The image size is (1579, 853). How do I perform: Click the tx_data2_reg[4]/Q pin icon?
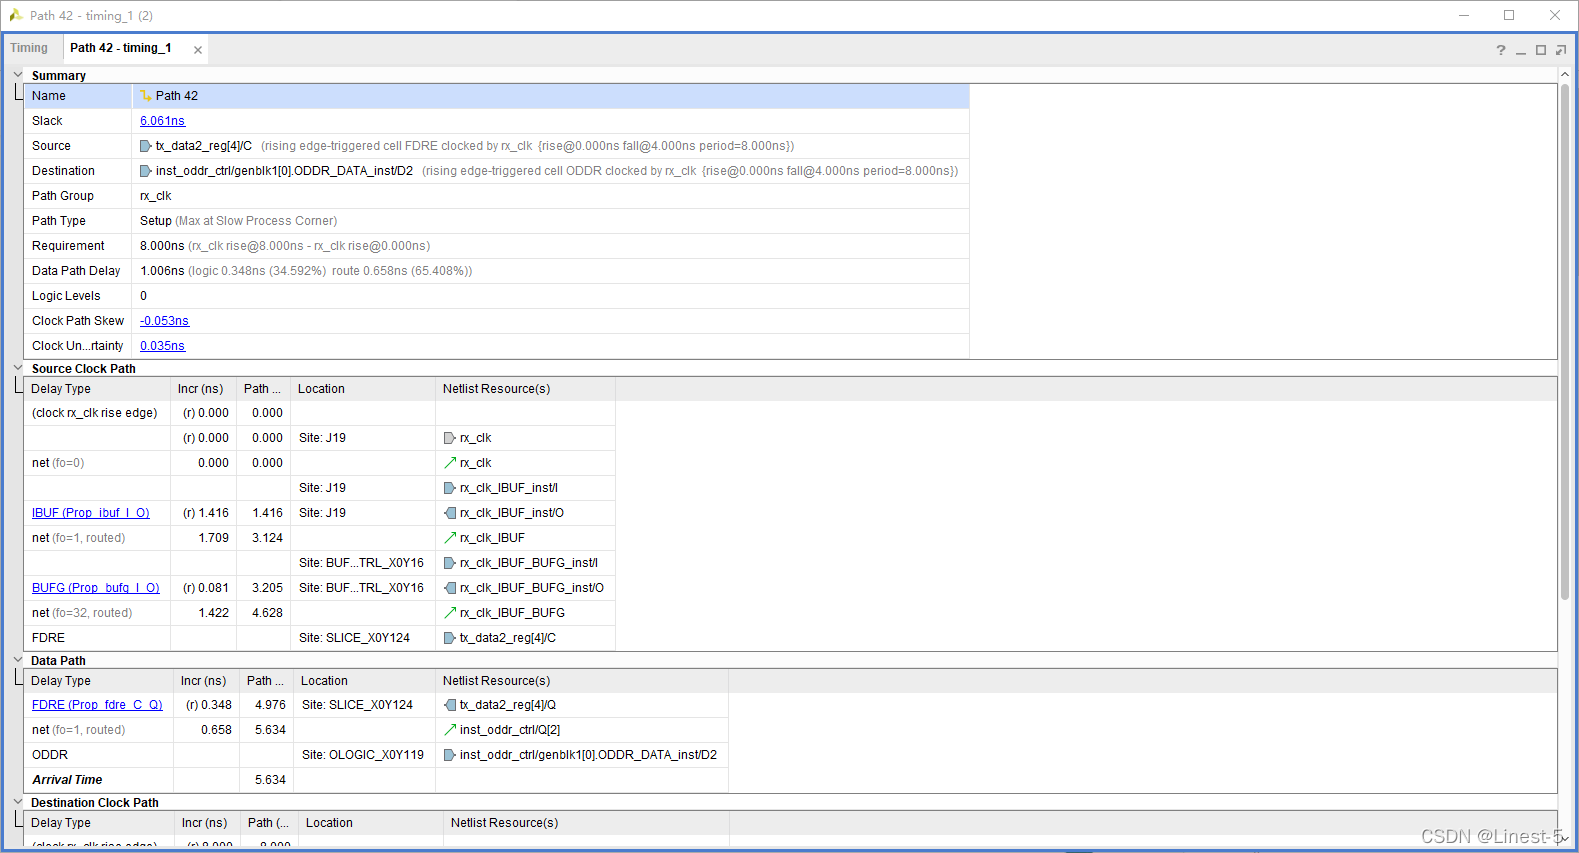[450, 705]
